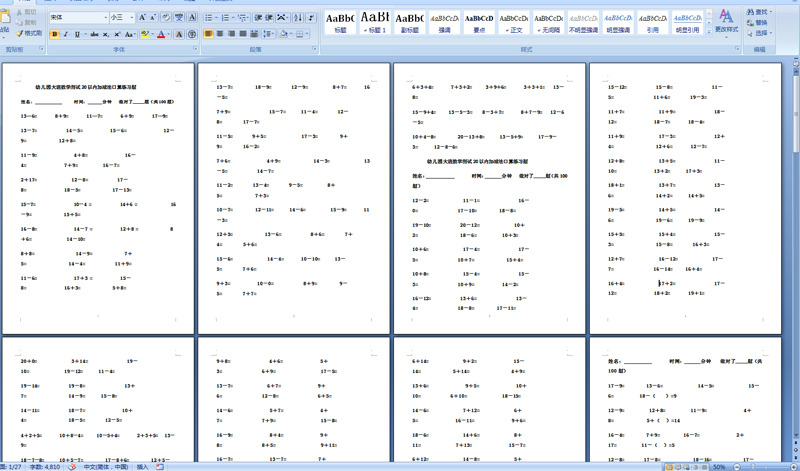Click the Distributed alignment icon
This screenshot has width=800, height=471.
254,34
